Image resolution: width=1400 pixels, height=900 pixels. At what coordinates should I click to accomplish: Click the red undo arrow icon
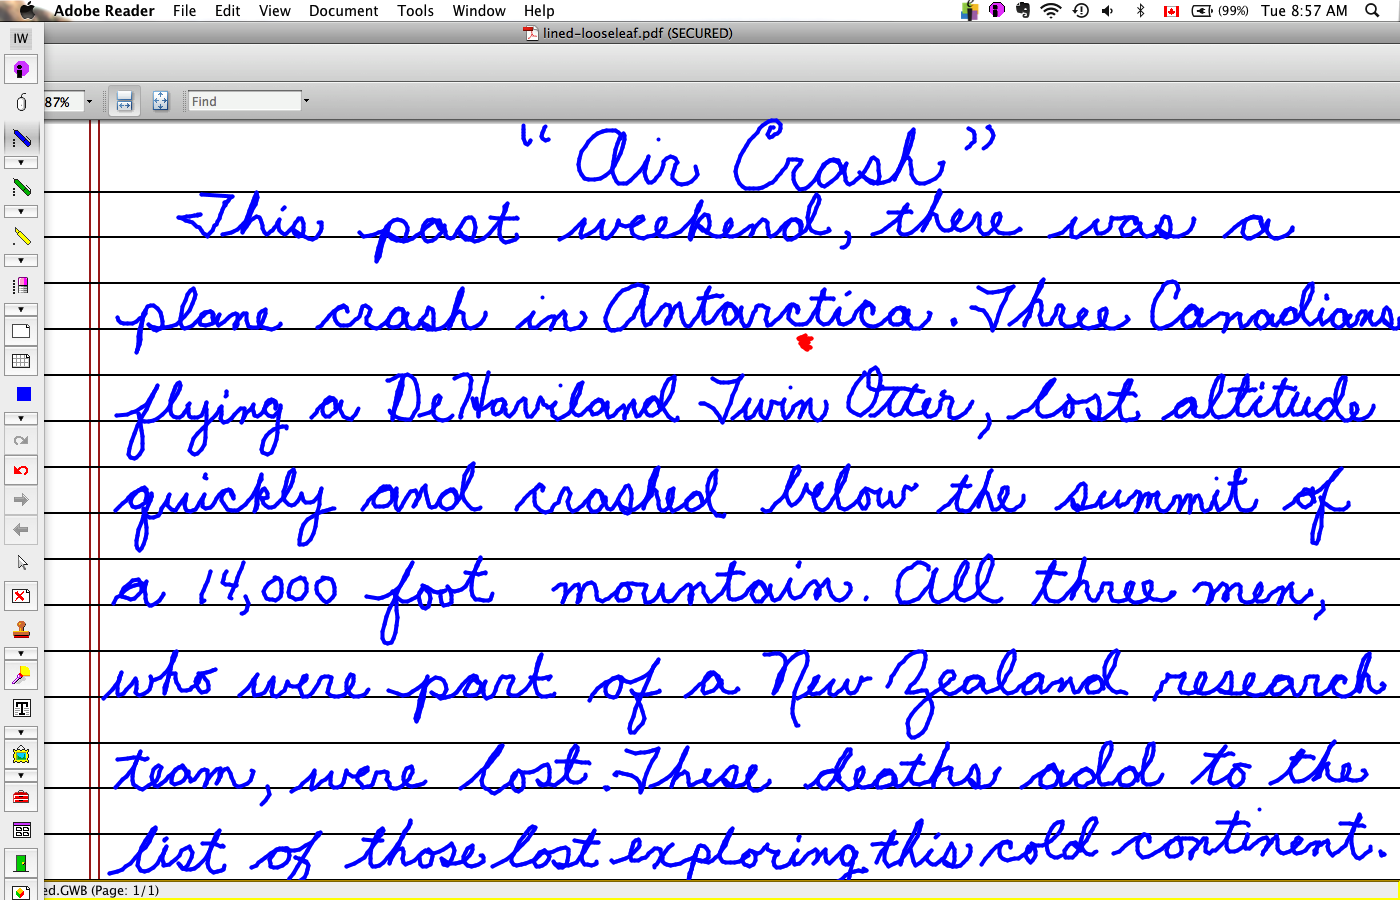[x=21, y=471]
